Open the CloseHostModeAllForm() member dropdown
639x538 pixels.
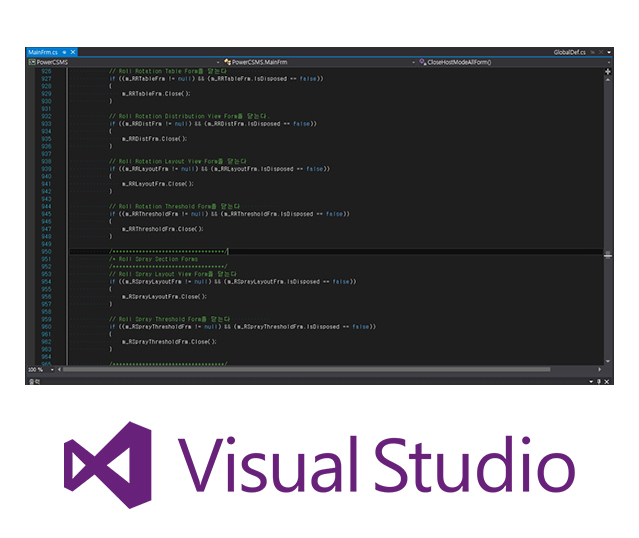(609, 62)
